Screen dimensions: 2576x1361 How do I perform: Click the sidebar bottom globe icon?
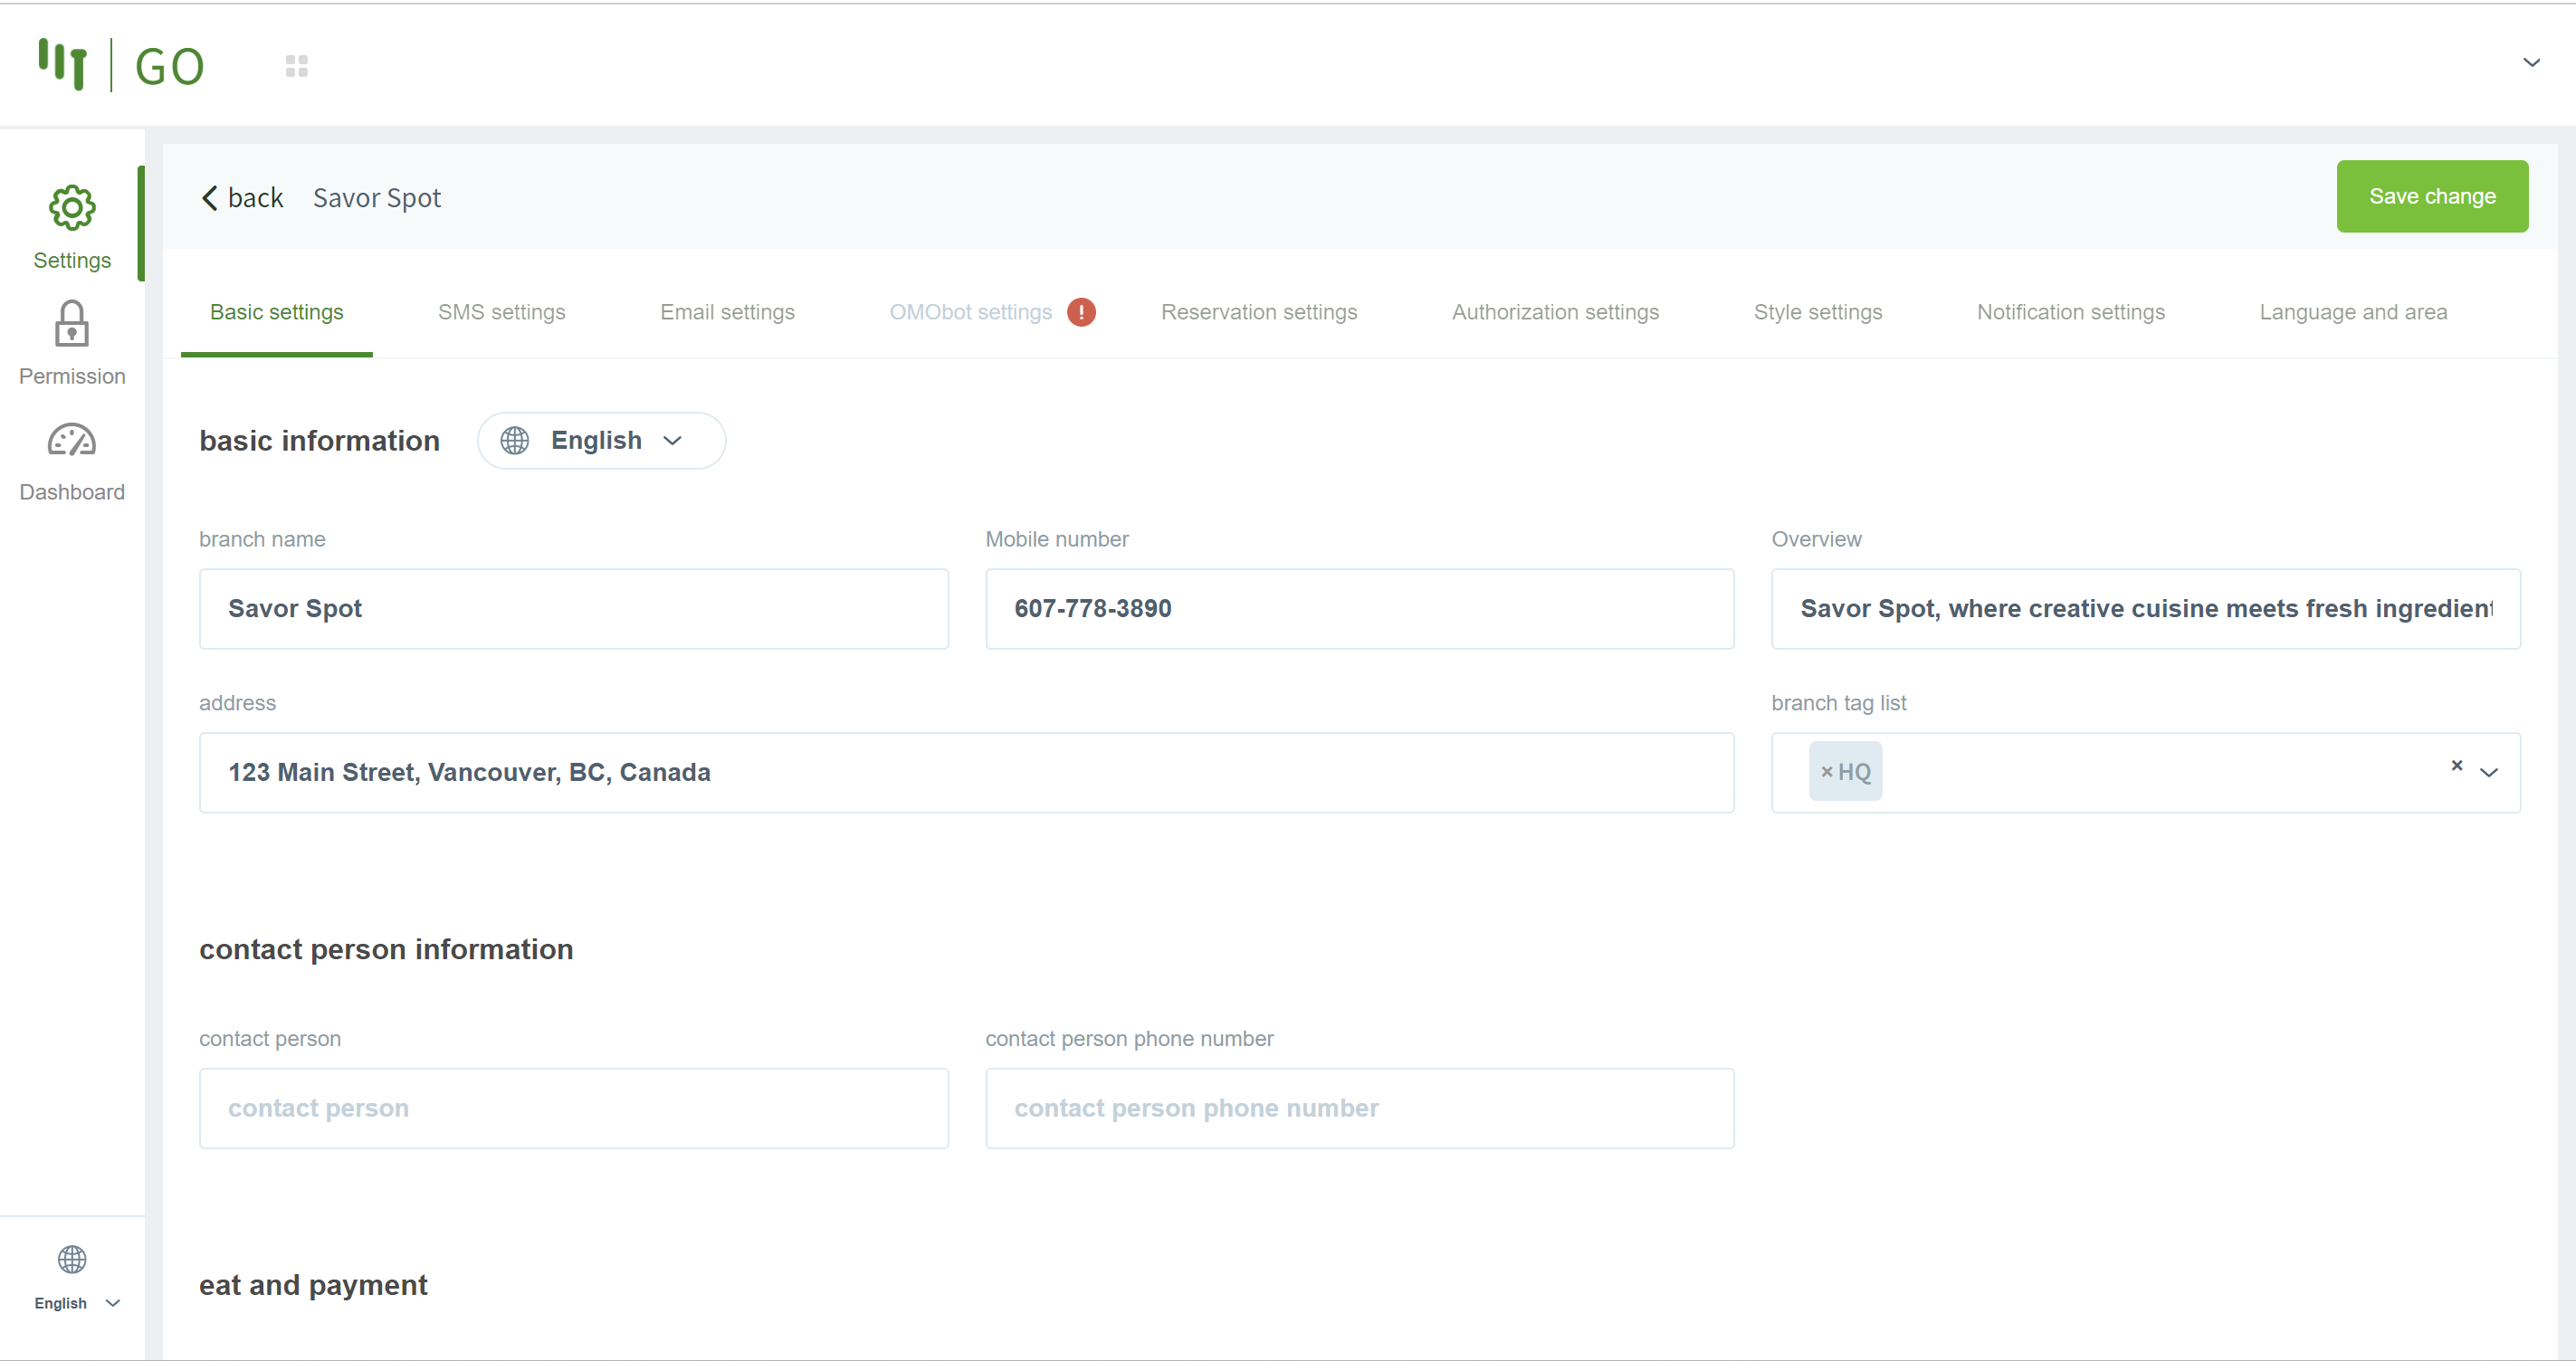pyautogui.click(x=72, y=1259)
